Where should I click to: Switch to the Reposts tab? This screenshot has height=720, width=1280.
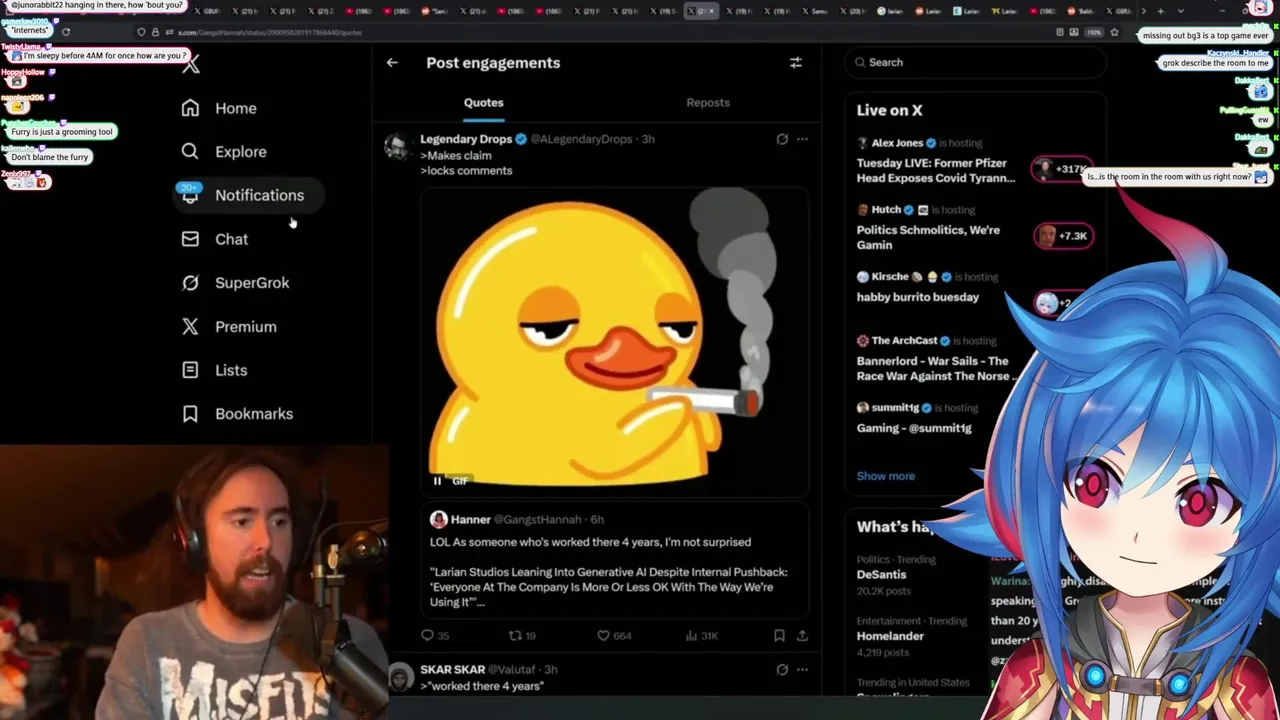[x=708, y=103]
